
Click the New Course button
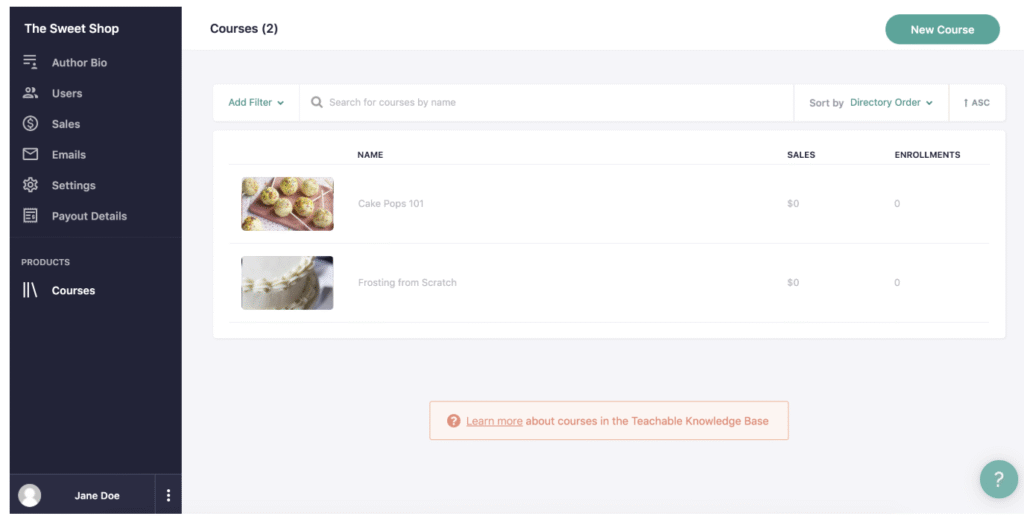pyautogui.click(x=942, y=29)
